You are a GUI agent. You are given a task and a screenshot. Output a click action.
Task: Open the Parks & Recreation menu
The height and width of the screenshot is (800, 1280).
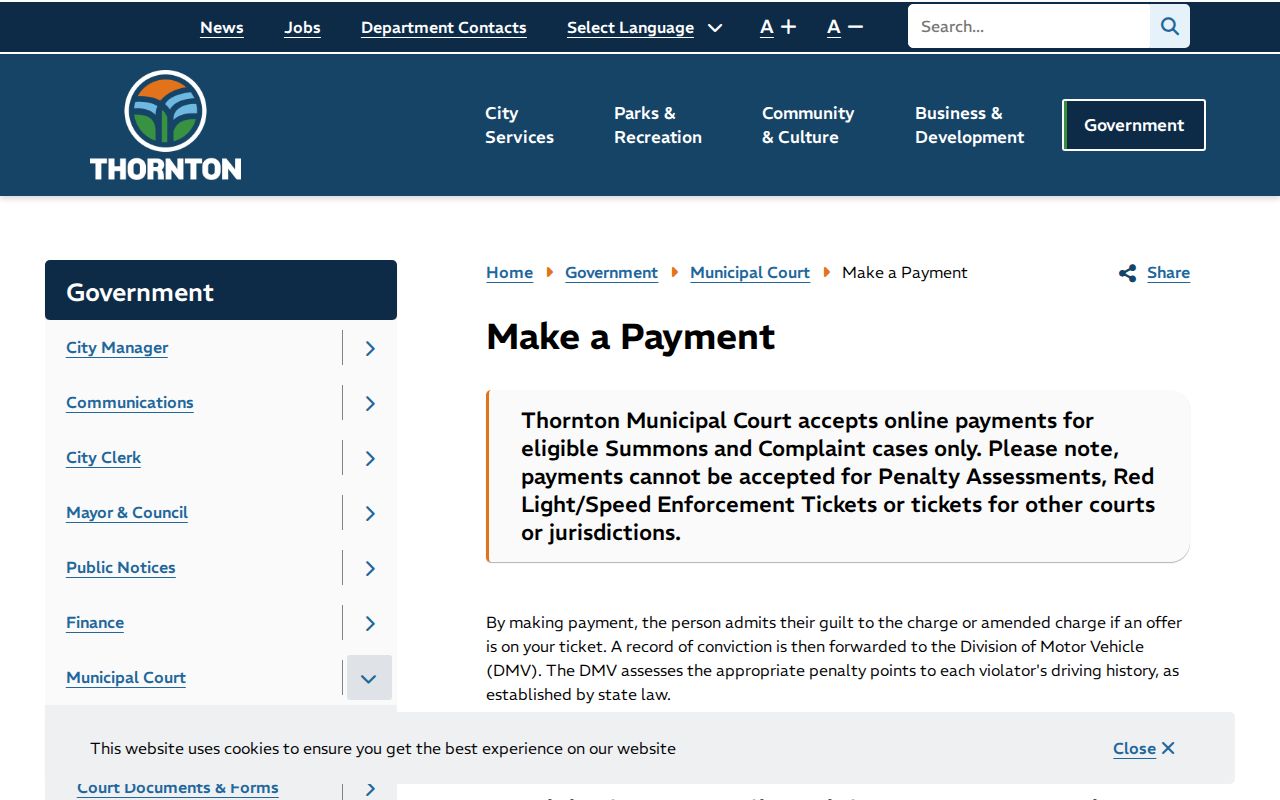(658, 125)
